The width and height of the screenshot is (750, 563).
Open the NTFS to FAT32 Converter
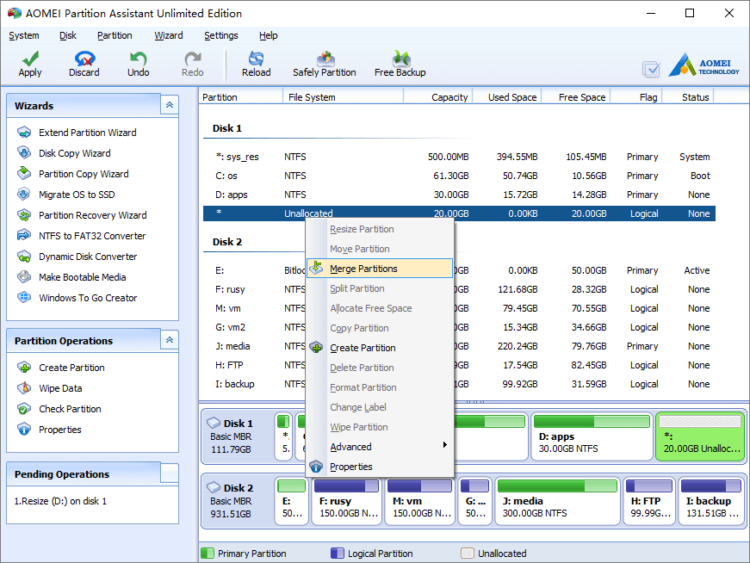(92, 236)
